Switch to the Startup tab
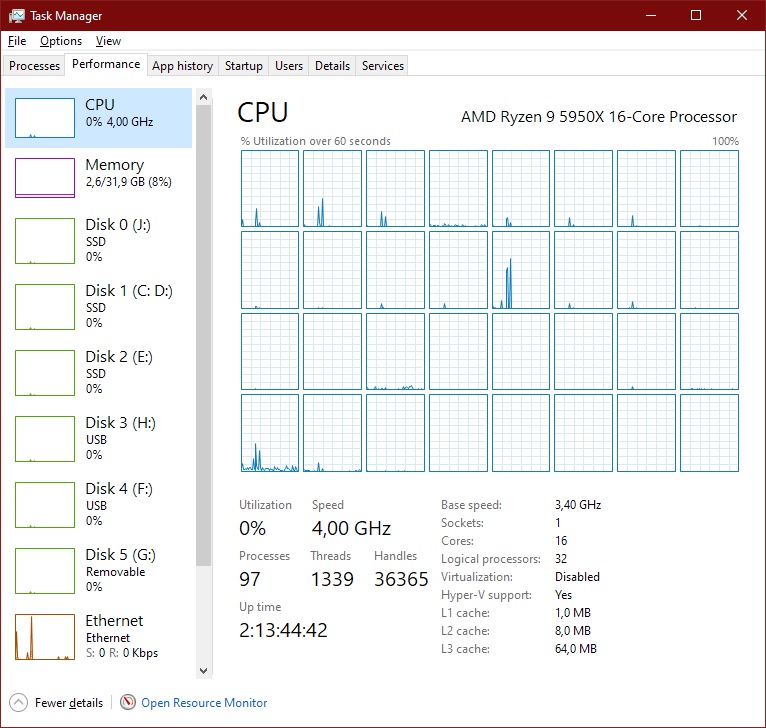This screenshot has width=766, height=728. [243, 66]
